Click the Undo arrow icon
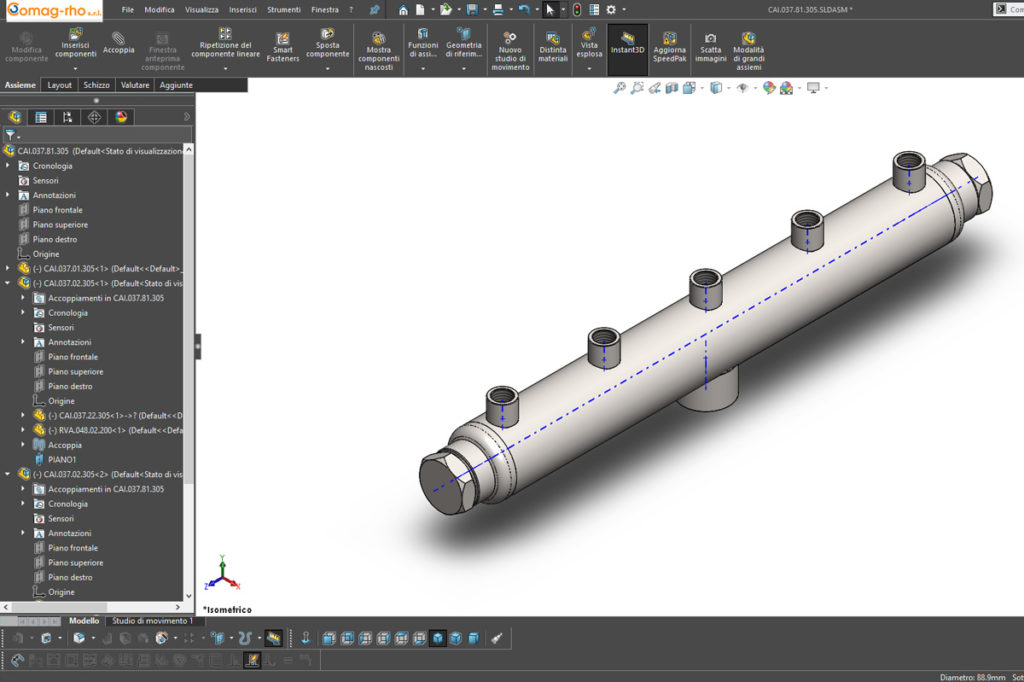 tap(524, 10)
